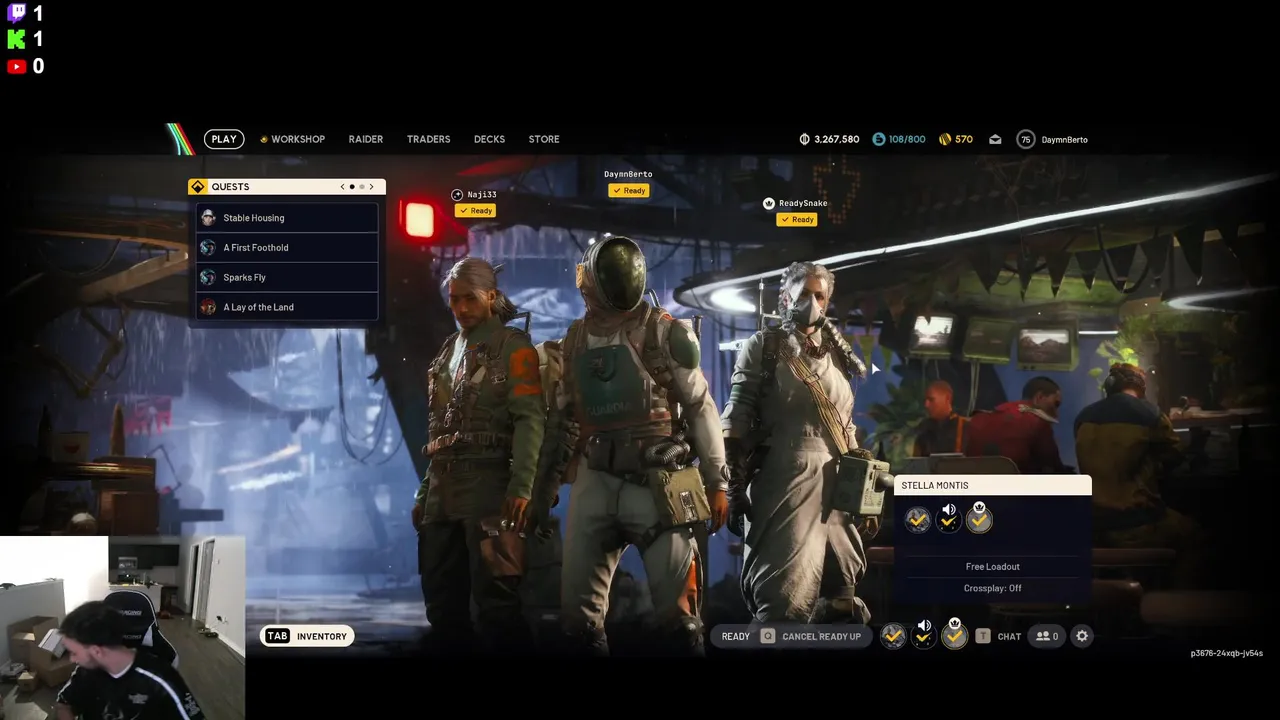Click CANCEL READY UP
Screen dimensions: 1280x720
pos(821,636)
